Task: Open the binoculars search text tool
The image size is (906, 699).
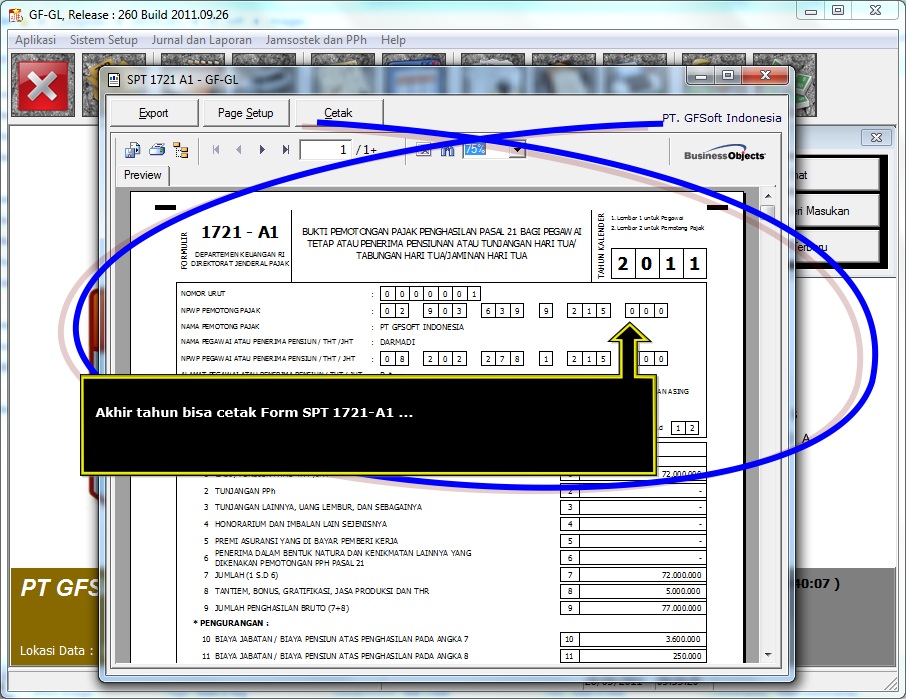Action: tap(447, 150)
